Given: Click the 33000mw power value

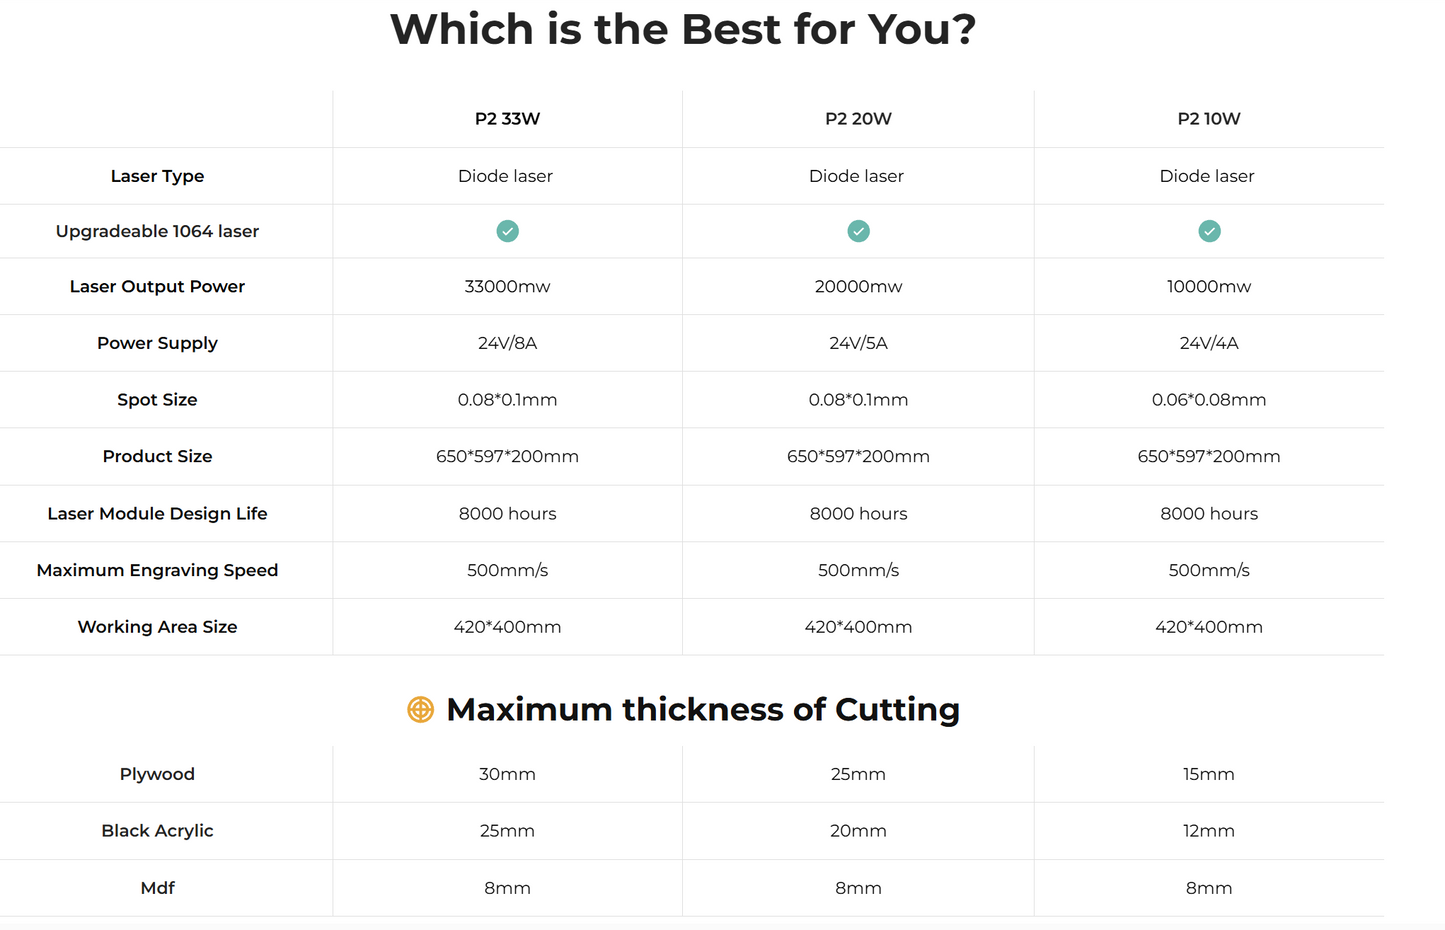Looking at the screenshot, I should 507,287.
